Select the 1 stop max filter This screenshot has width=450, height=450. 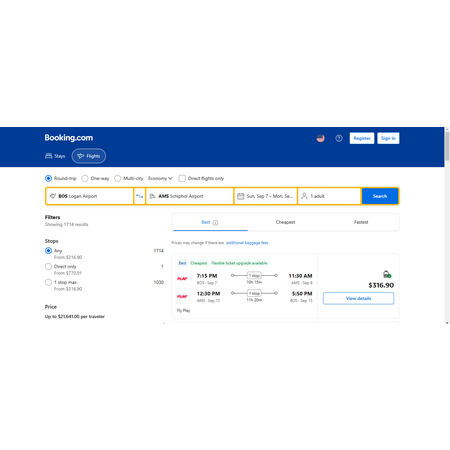click(x=48, y=282)
